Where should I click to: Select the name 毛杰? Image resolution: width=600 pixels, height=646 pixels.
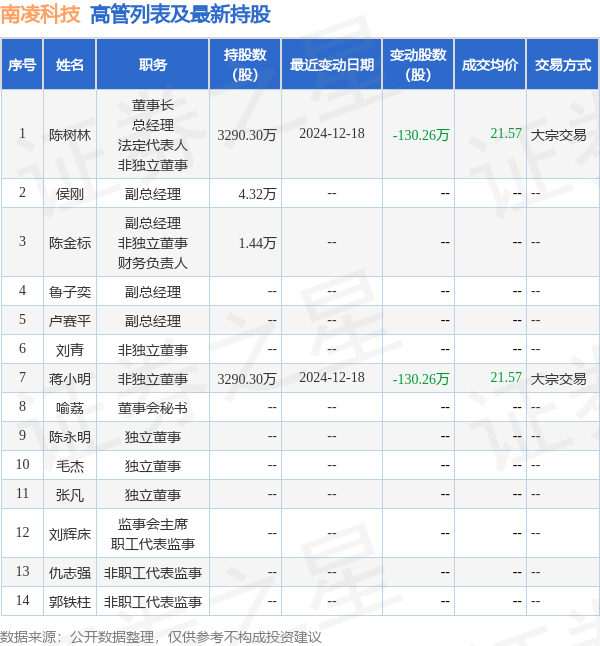point(70,466)
